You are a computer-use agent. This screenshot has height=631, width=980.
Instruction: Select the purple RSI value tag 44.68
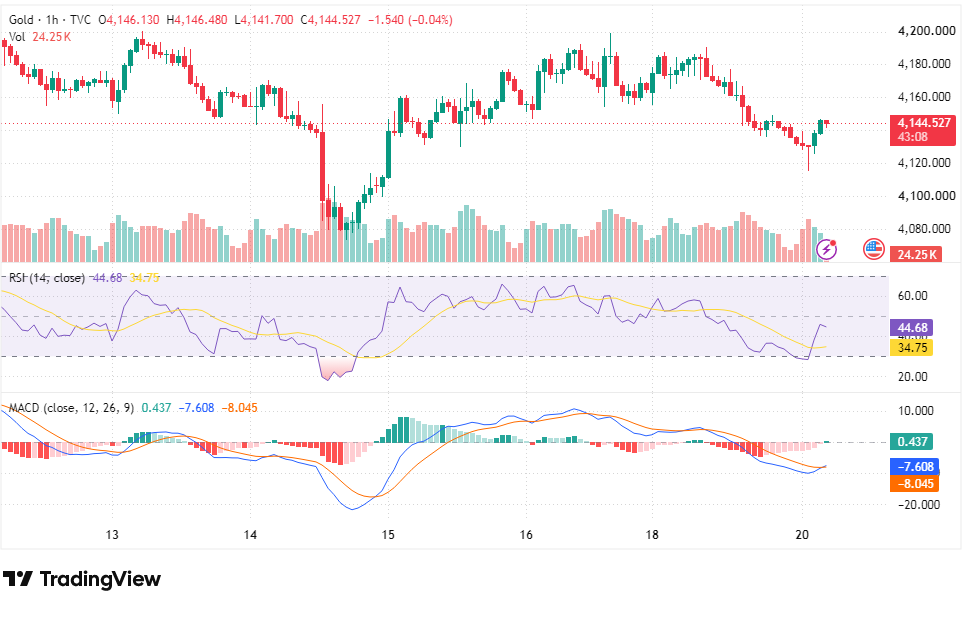click(x=911, y=328)
